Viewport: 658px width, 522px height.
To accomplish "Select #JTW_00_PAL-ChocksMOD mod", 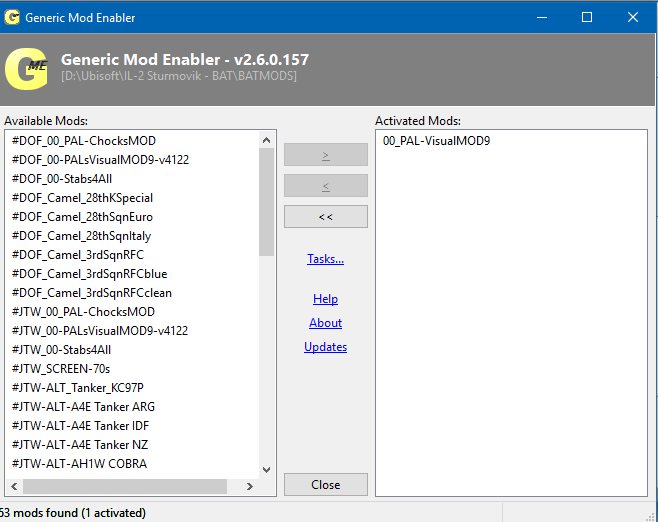I will coord(84,312).
